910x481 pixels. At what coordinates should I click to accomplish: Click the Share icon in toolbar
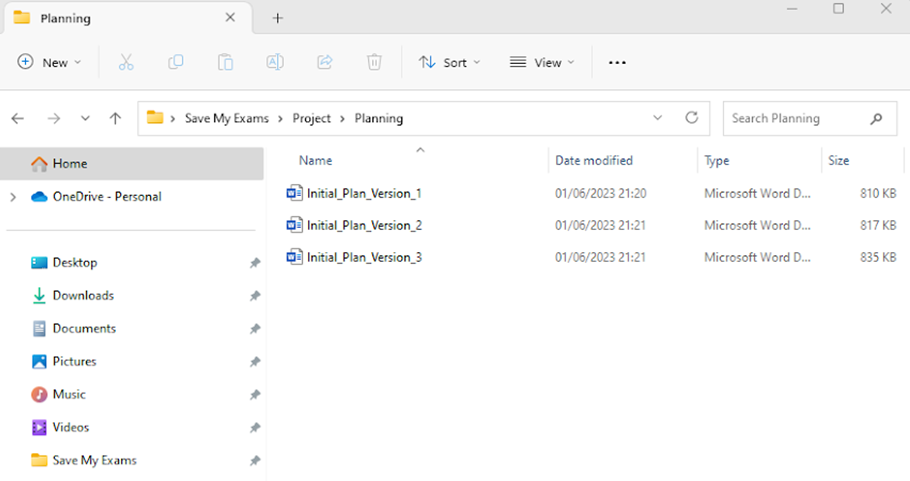pyautogui.click(x=324, y=62)
